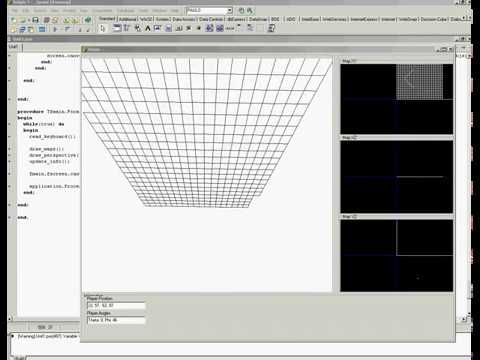Open the Search menu
The image size is (480, 360).
39,11
